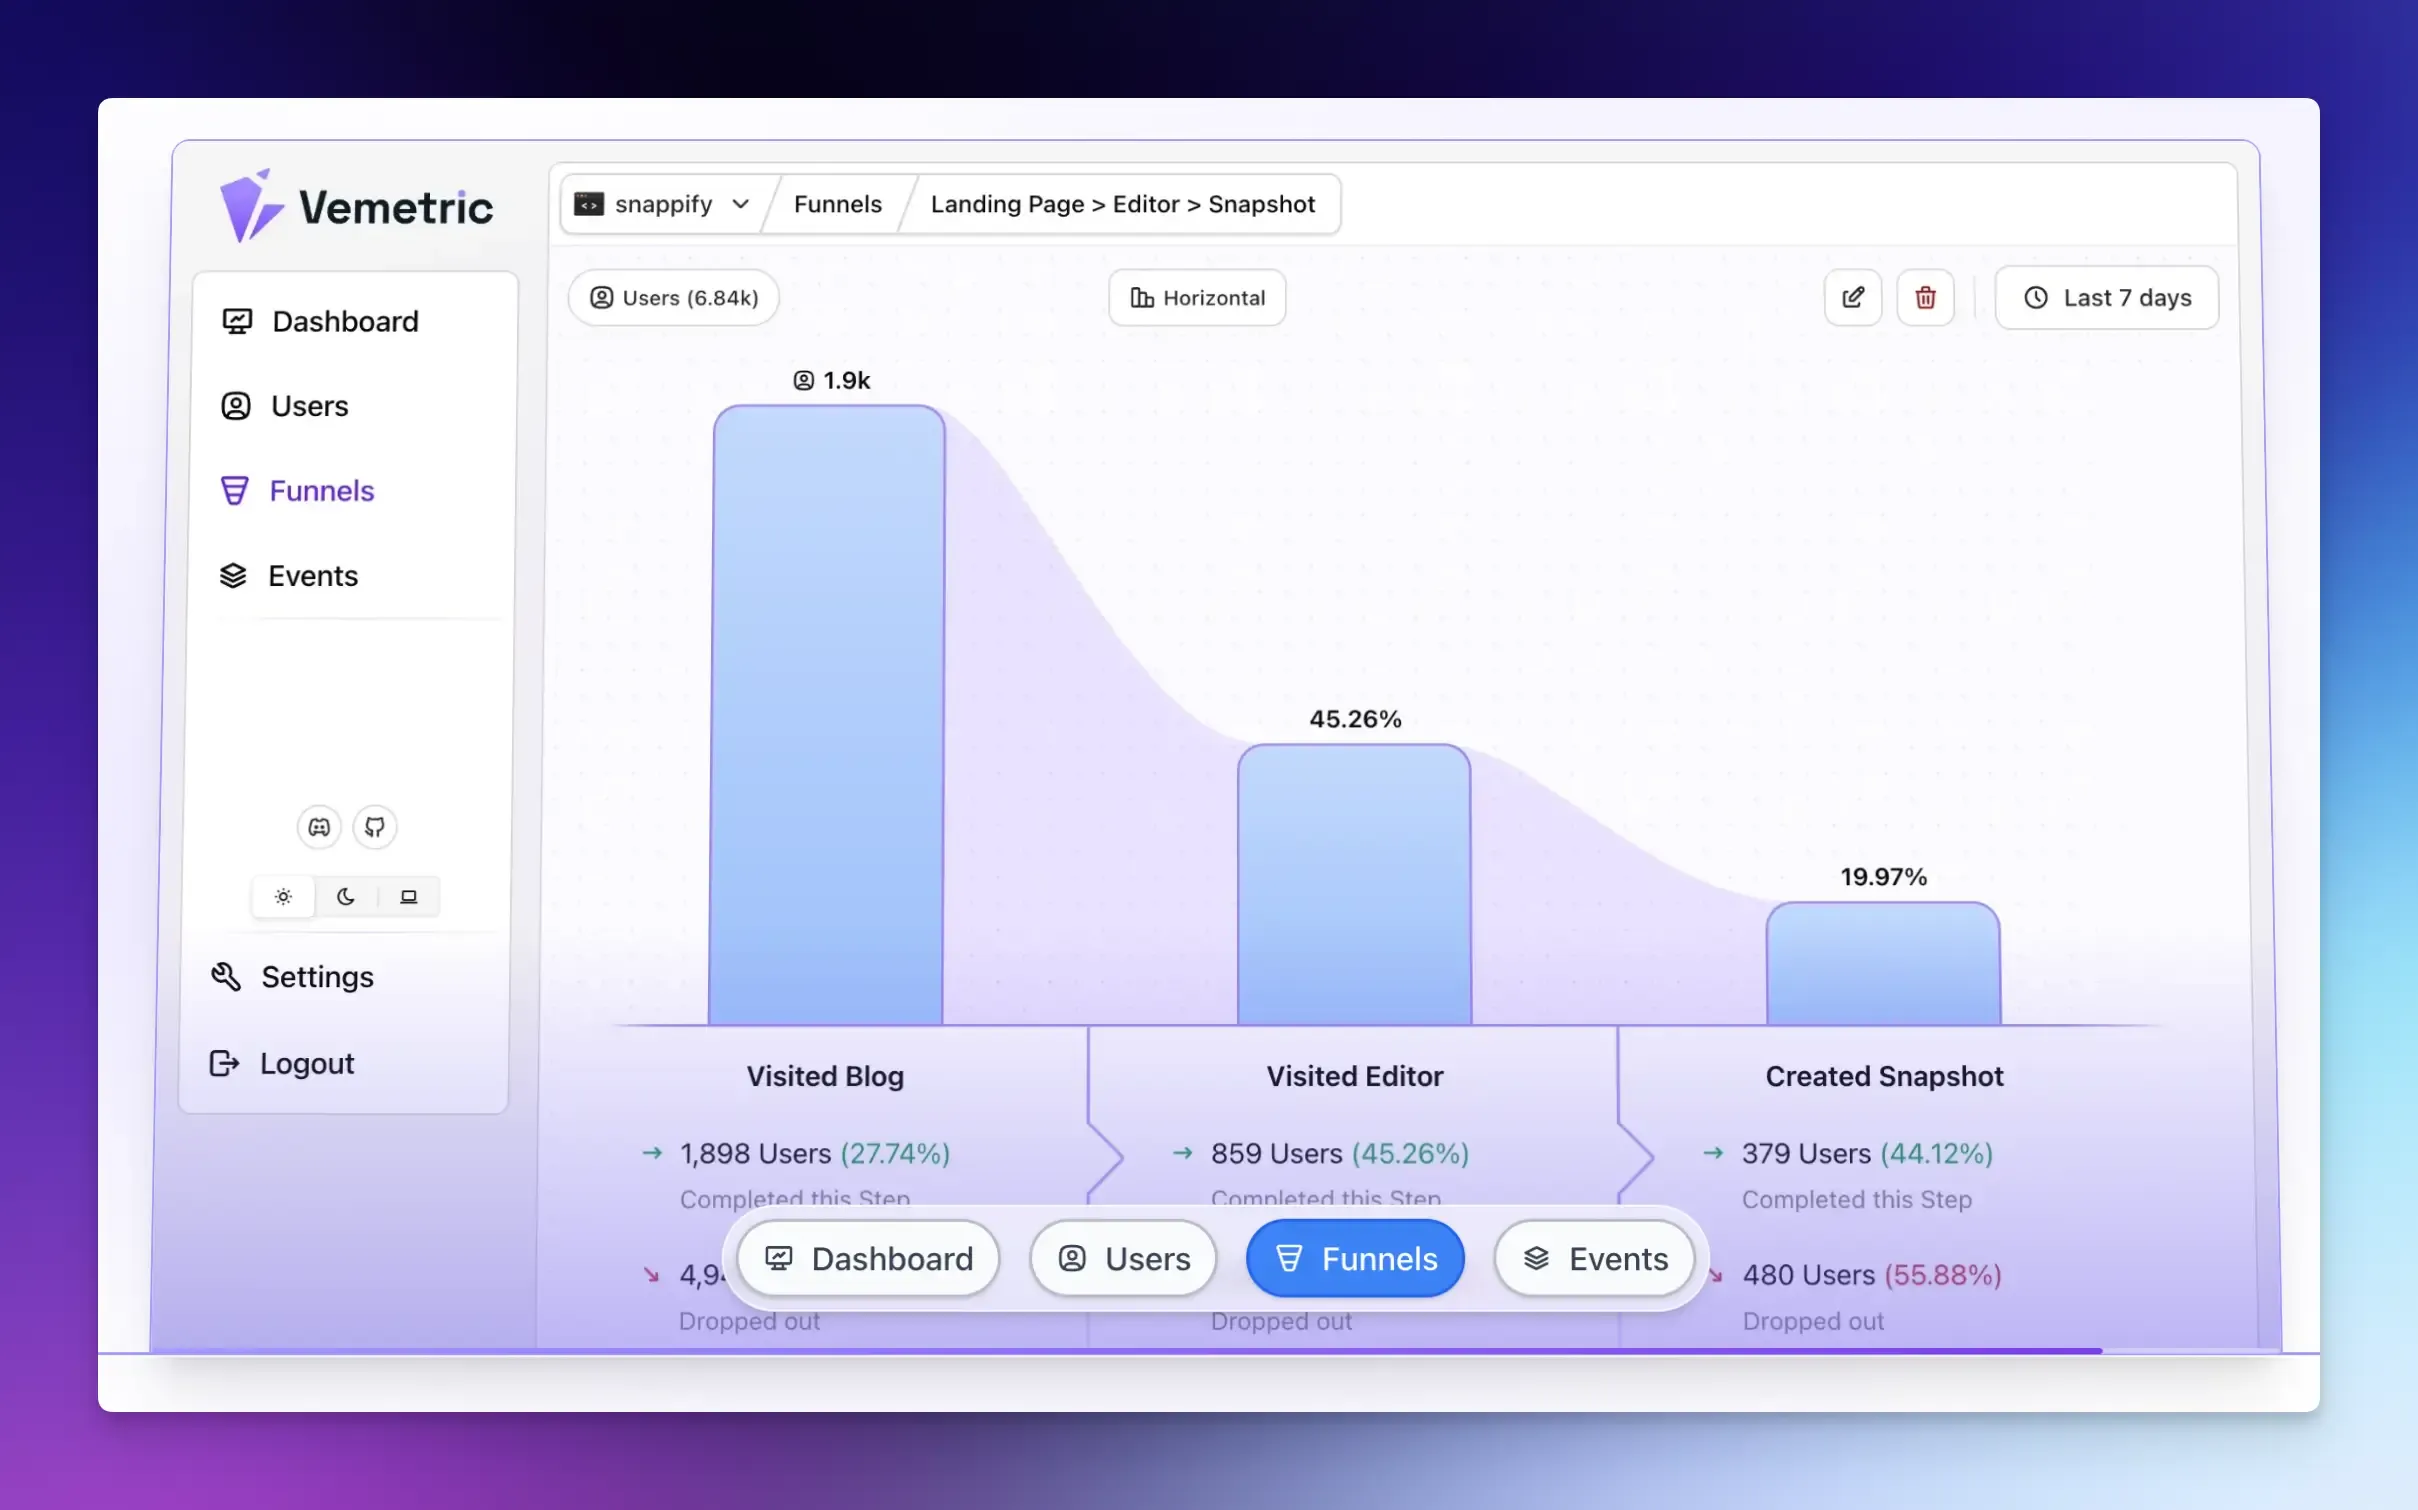Image resolution: width=2418 pixels, height=1510 pixels.
Task: Select Funnels in the bottom floating nav
Action: pyautogui.click(x=1355, y=1258)
